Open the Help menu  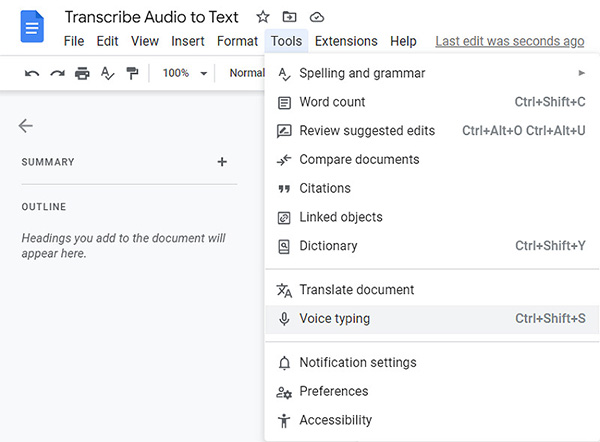click(403, 41)
